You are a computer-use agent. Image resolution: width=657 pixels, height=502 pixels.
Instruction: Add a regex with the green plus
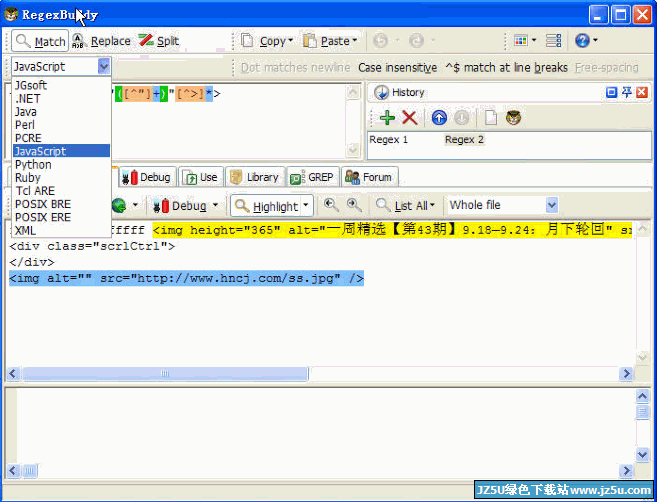pyautogui.click(x=387, y=118)
